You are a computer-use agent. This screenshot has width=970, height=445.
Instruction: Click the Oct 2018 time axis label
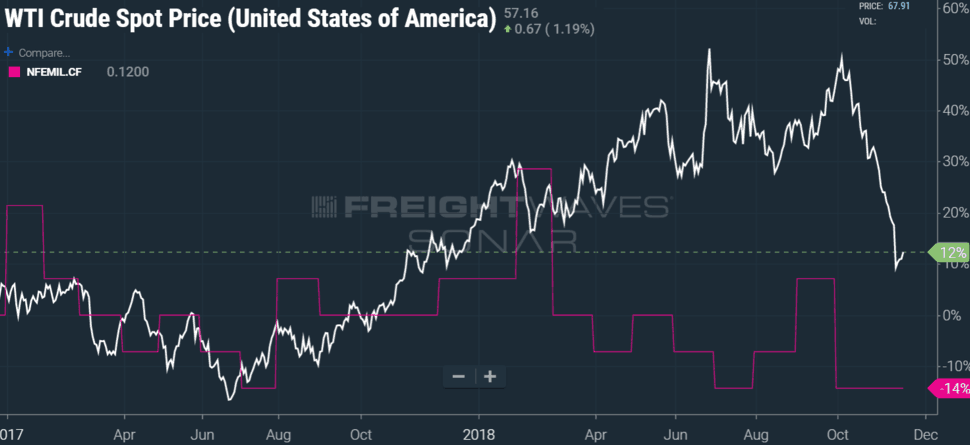[x=838, y=434]
